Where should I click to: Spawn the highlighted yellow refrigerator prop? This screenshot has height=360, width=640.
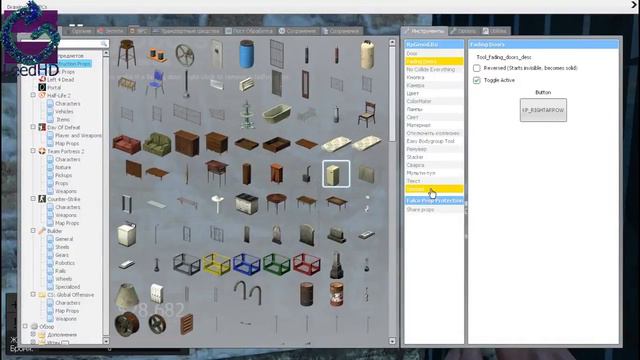pyautogui.click(x=336, y=174)
